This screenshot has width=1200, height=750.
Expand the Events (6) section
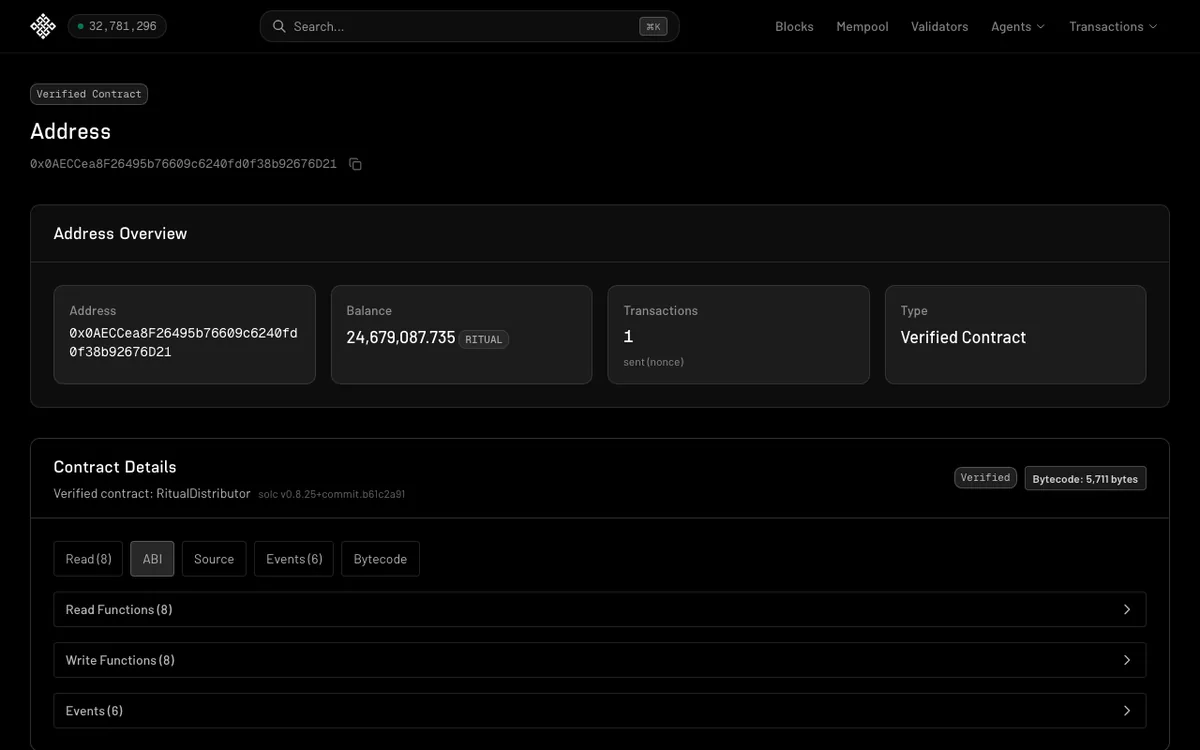pyautogui.click(x=599, y=711)
